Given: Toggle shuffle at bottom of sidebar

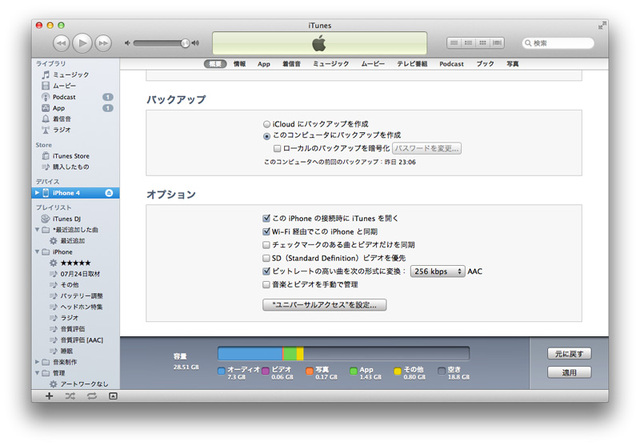Looking at the screenshot, I should tap(70, 396).
